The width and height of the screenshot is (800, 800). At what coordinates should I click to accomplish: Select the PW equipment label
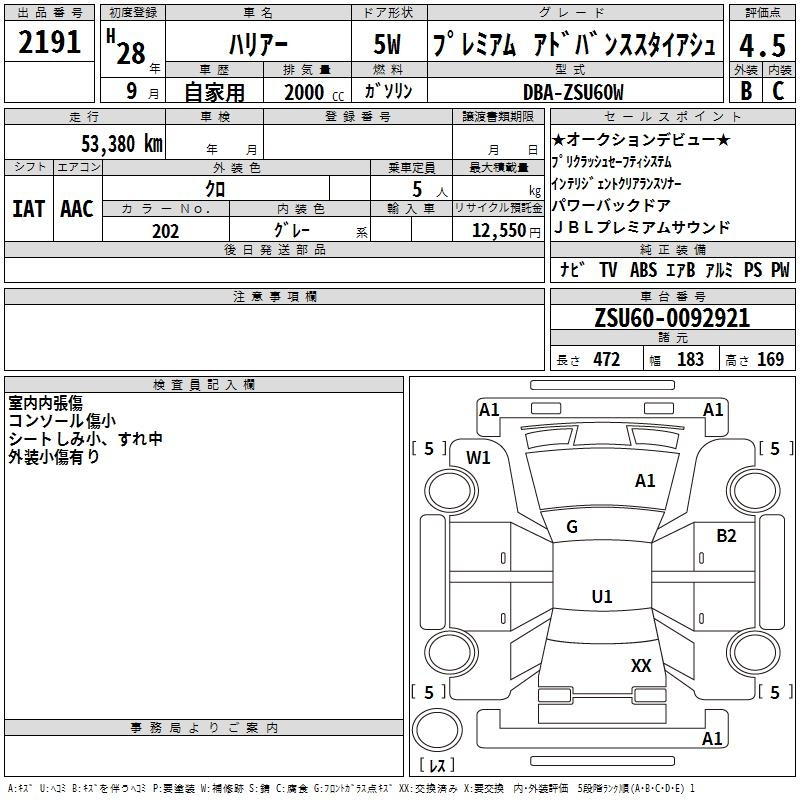click(780, 270)
